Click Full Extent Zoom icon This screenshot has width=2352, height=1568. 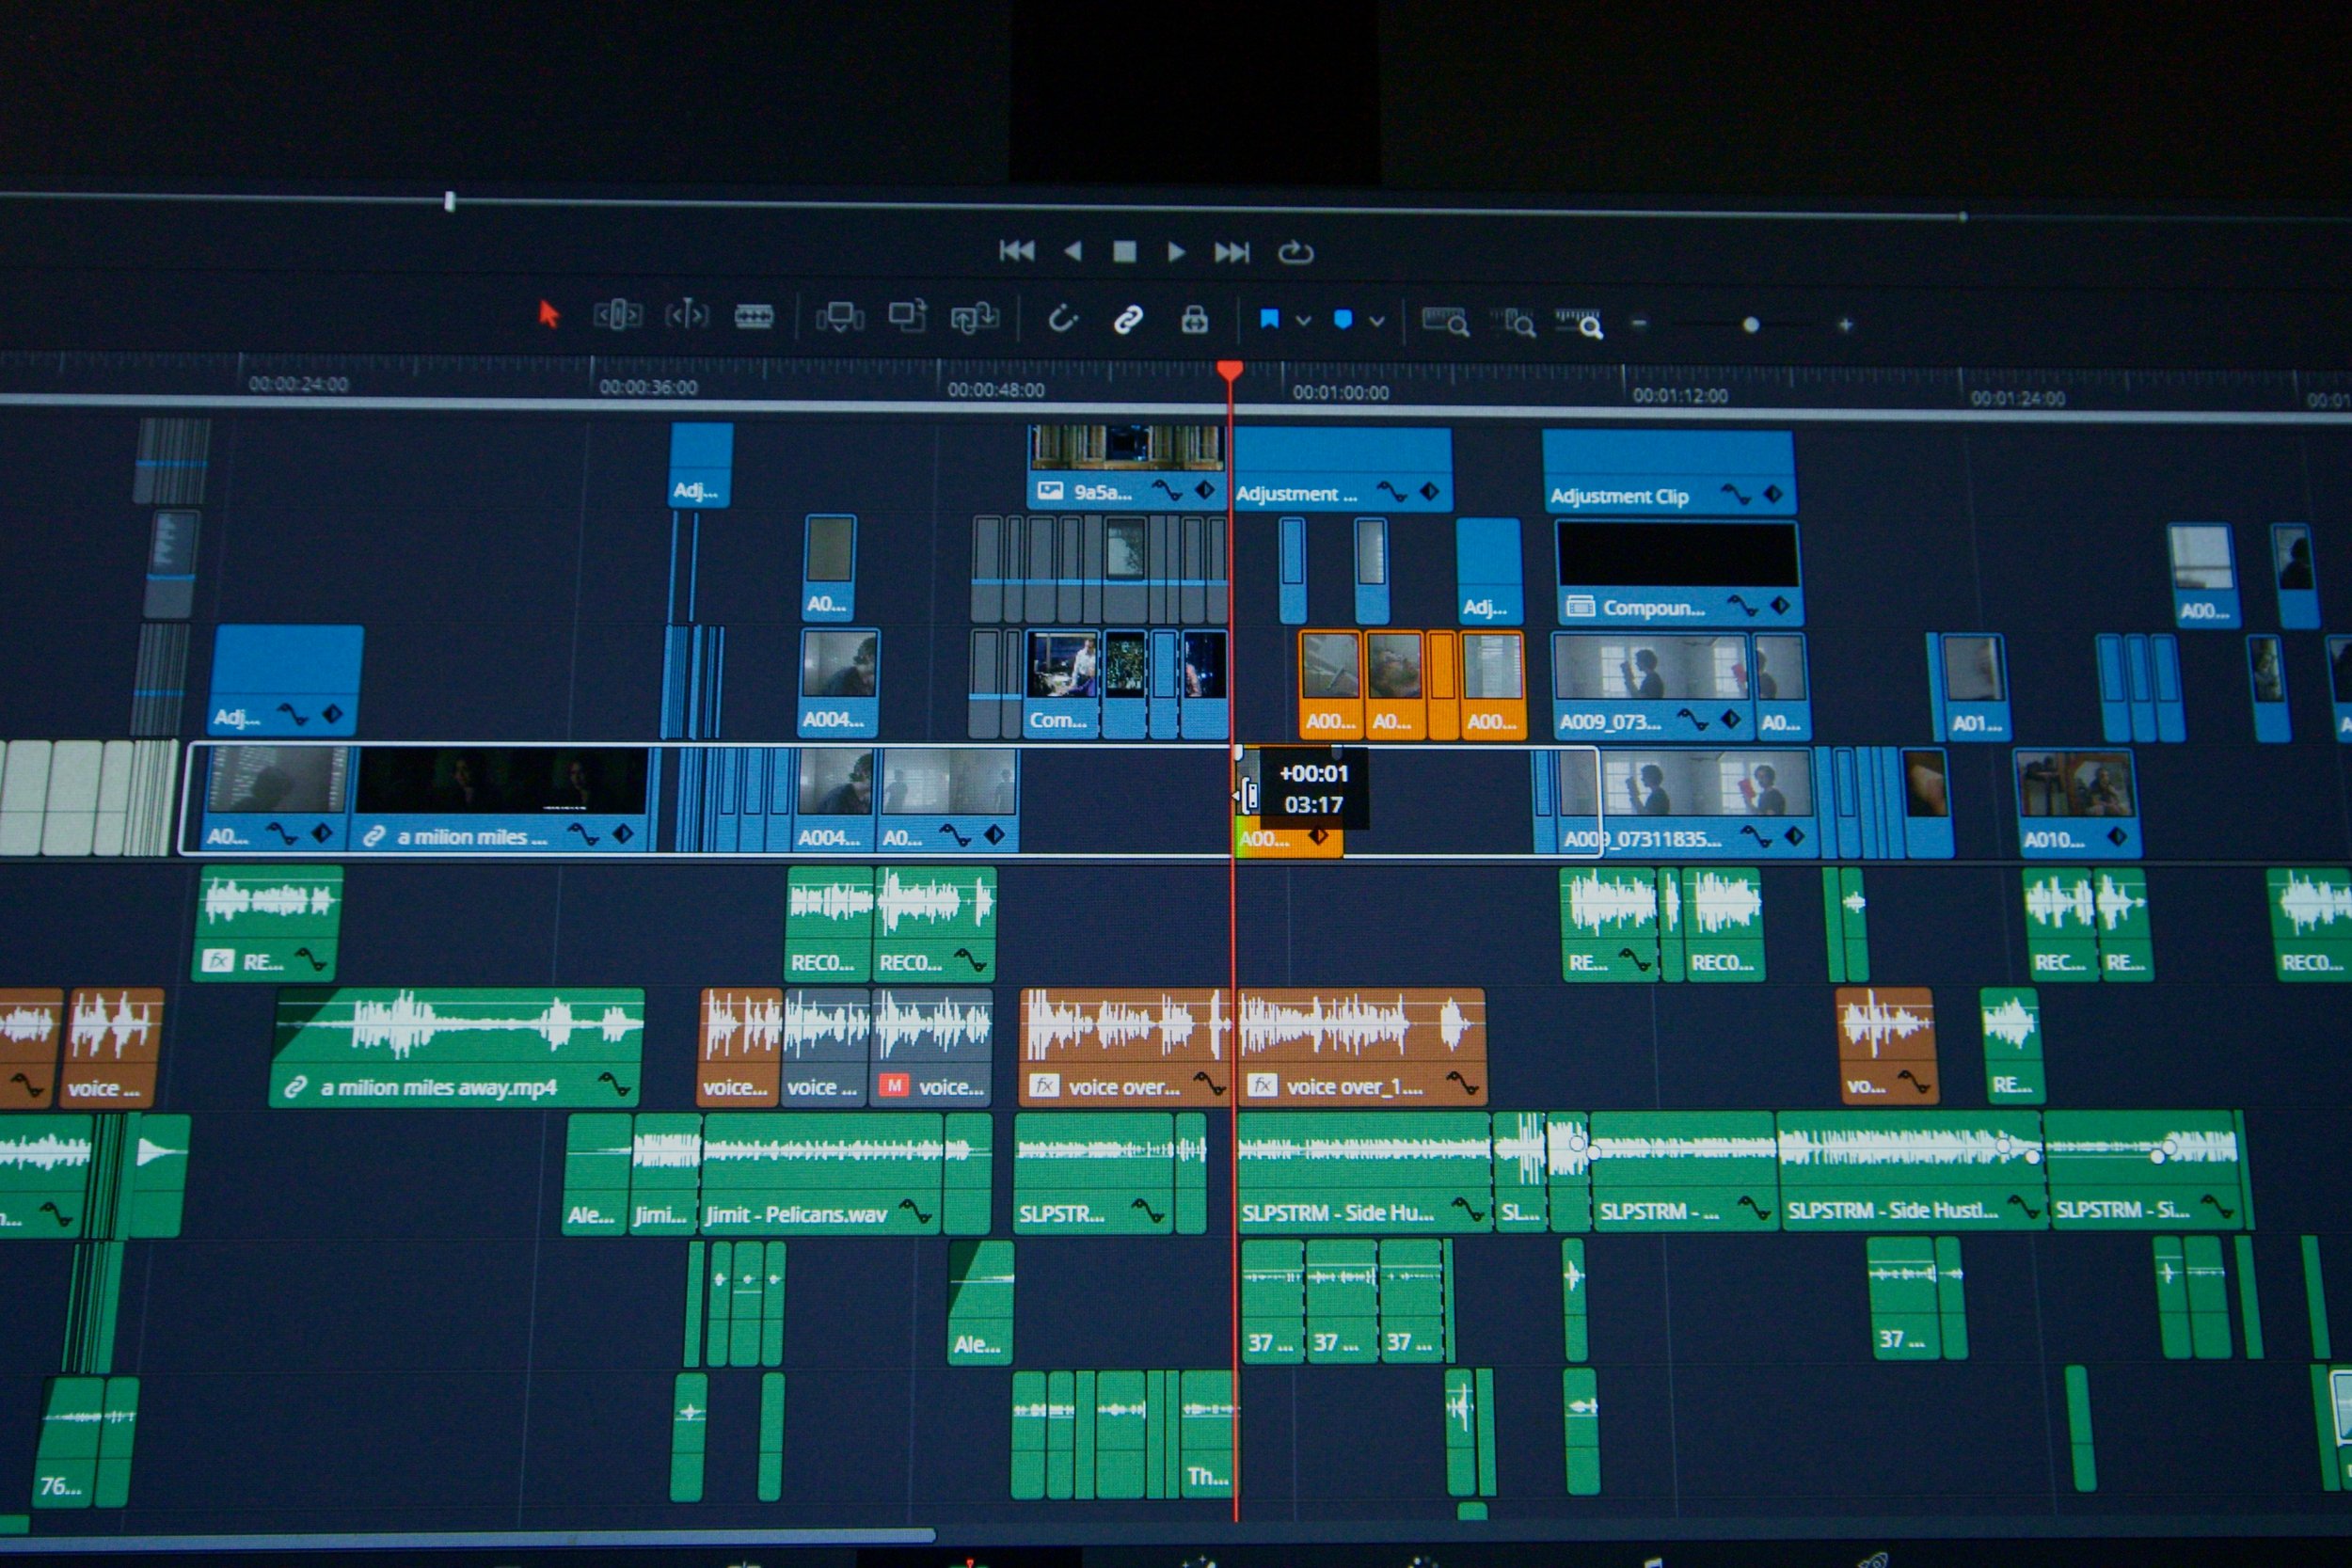click(1445, 322)
